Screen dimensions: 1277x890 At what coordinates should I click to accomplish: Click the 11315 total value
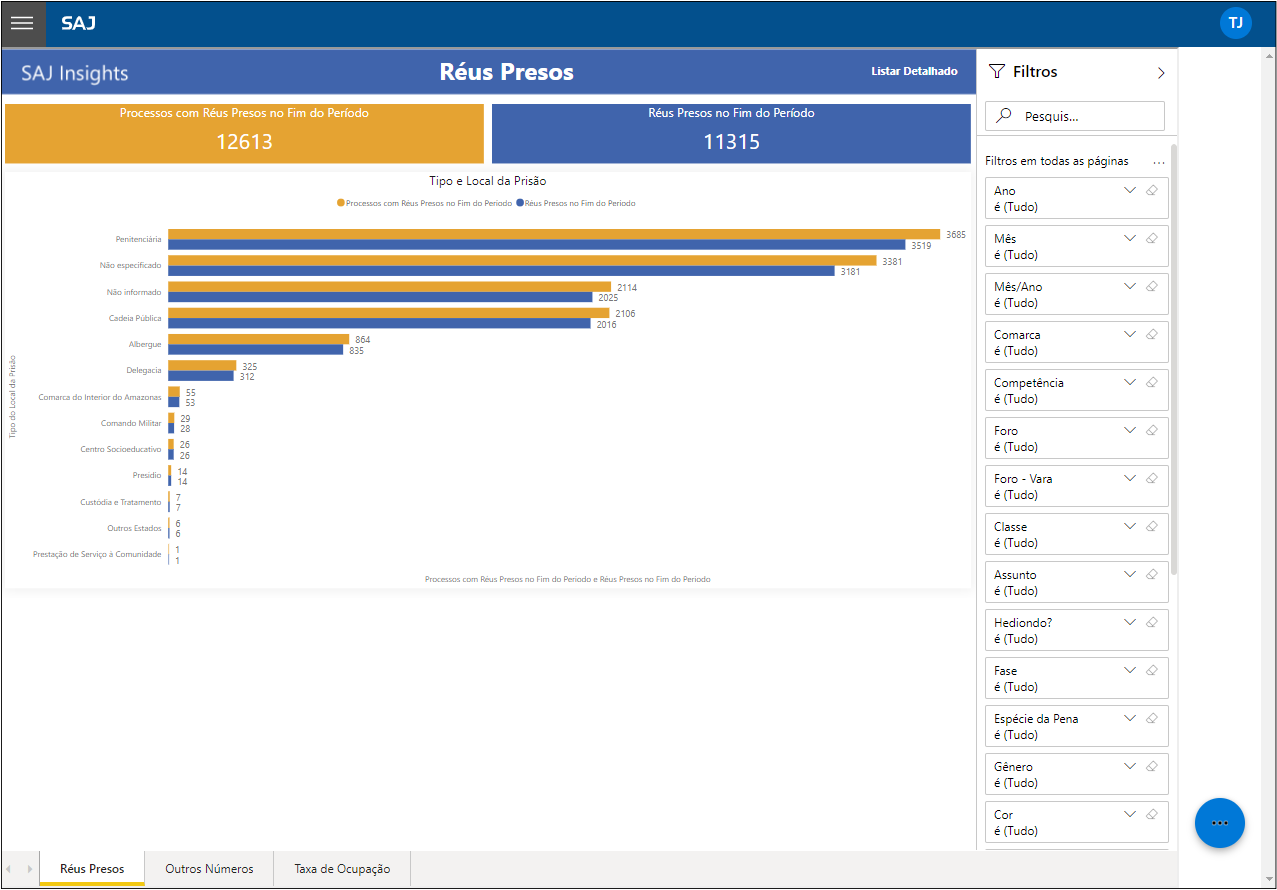(731, 142)
